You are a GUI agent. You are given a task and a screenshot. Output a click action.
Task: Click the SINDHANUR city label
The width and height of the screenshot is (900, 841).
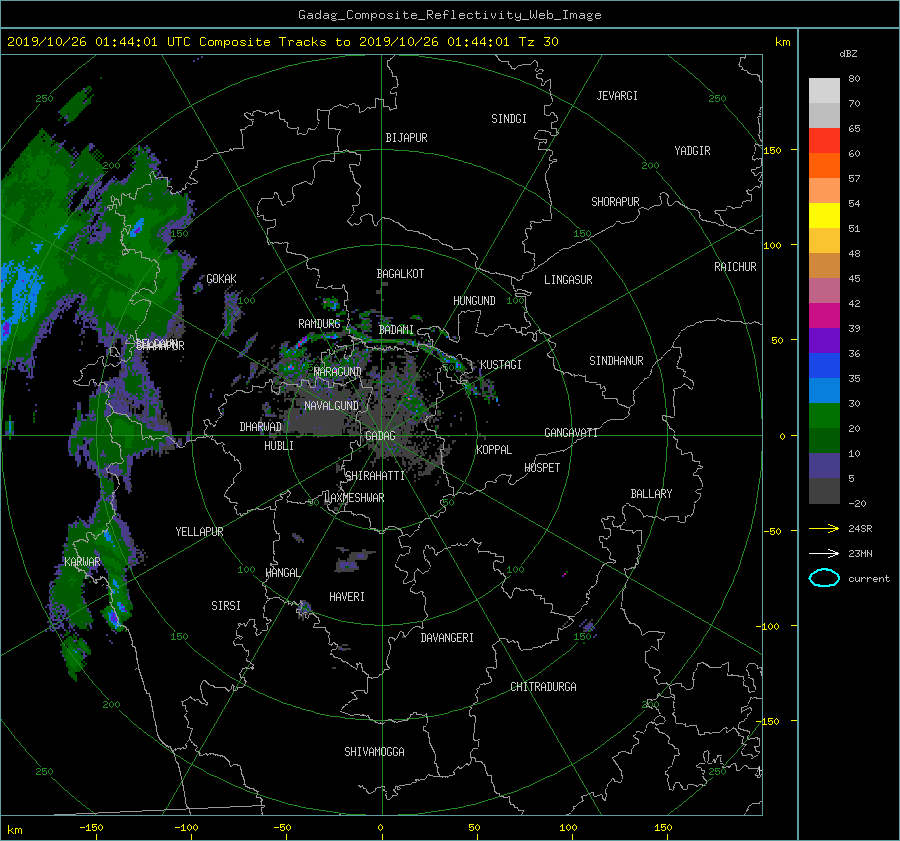point(616,361)
